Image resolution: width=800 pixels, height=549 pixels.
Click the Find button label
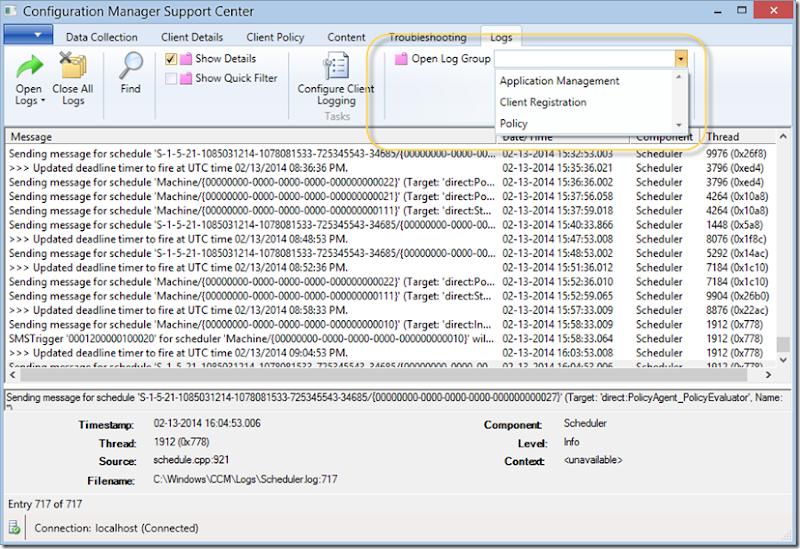pyautogui.click(x=131, y=89)
